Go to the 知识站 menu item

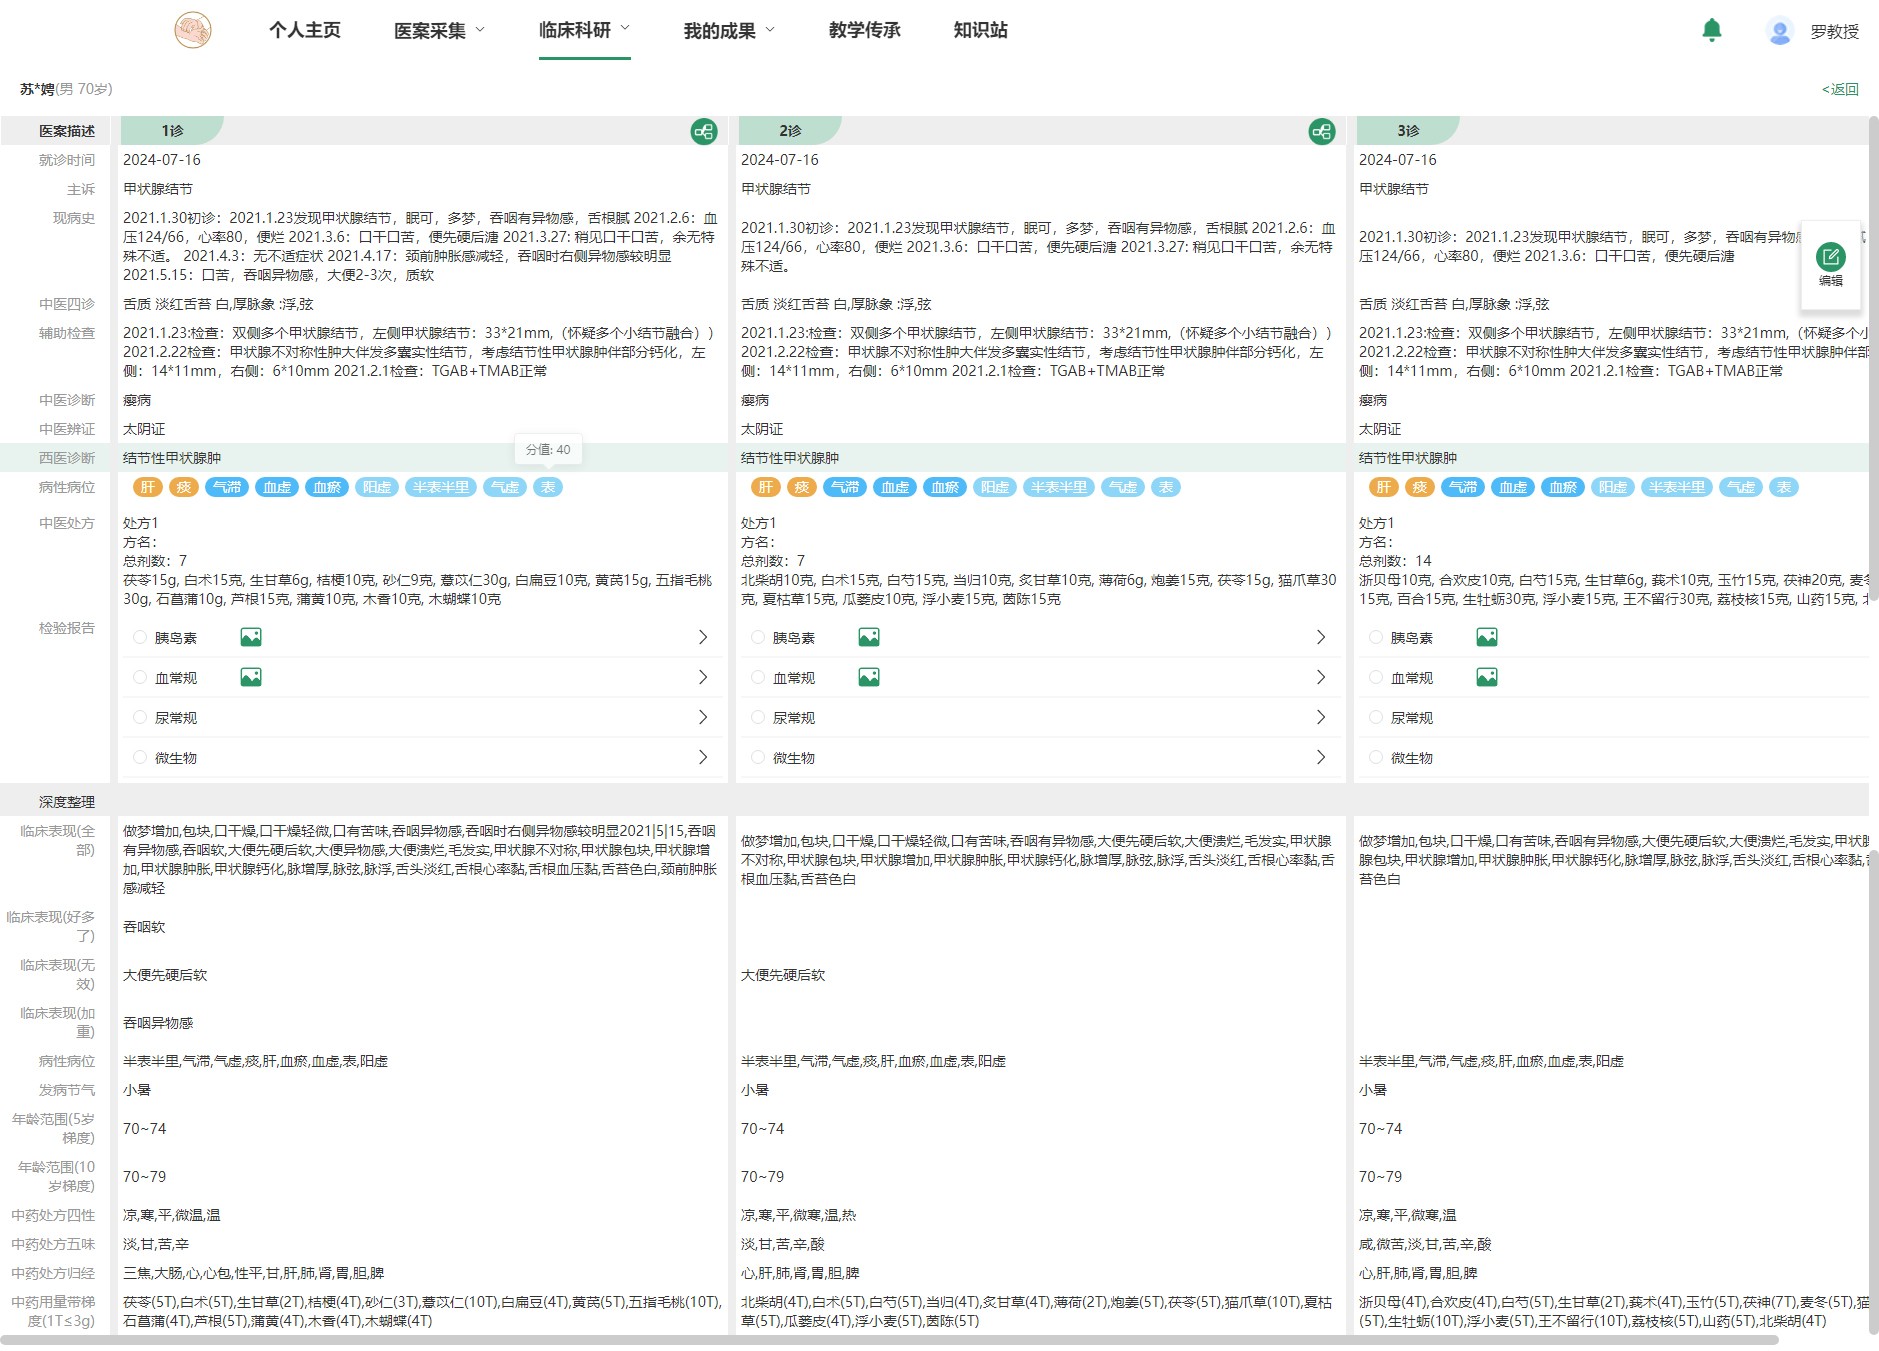pyautogui.click(x=980, y=30)
